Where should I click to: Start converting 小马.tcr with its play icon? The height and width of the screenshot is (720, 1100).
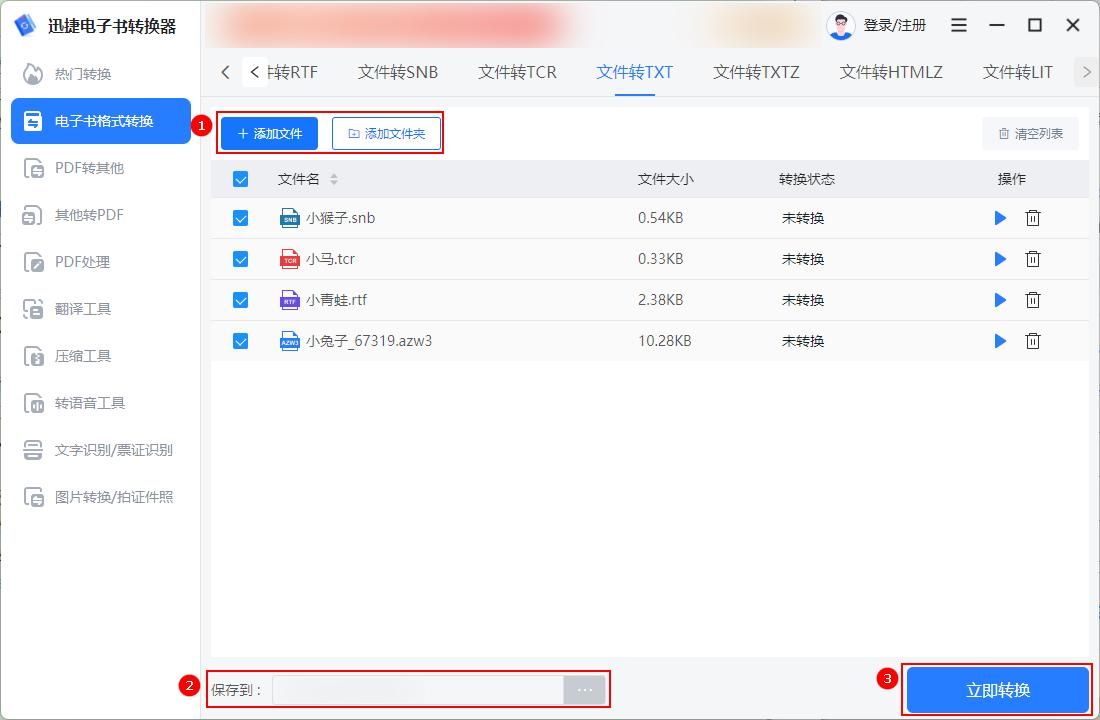(x=1000, y=259)
